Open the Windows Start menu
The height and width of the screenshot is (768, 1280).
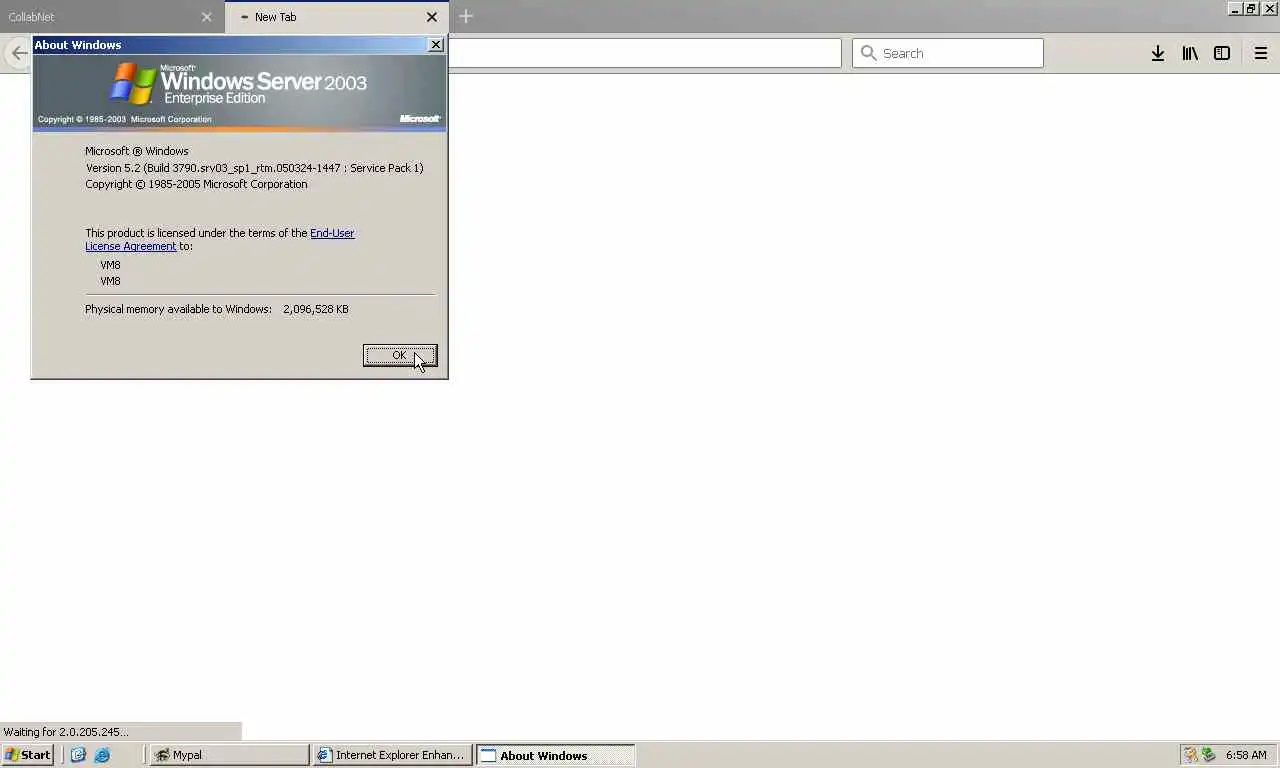coord(28,755)
